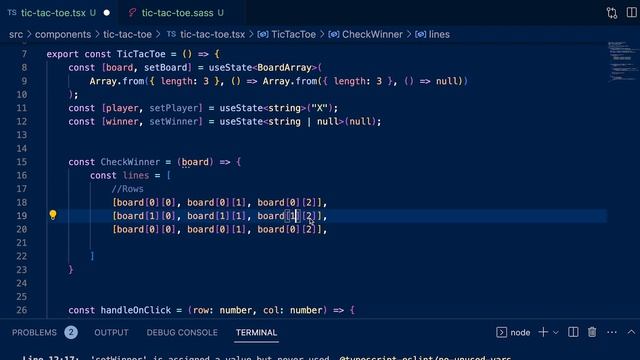Click the terminal shell icon beside node
Image resolution: width=640 pixels, height=360 pixels.
[x=502, y=332]
